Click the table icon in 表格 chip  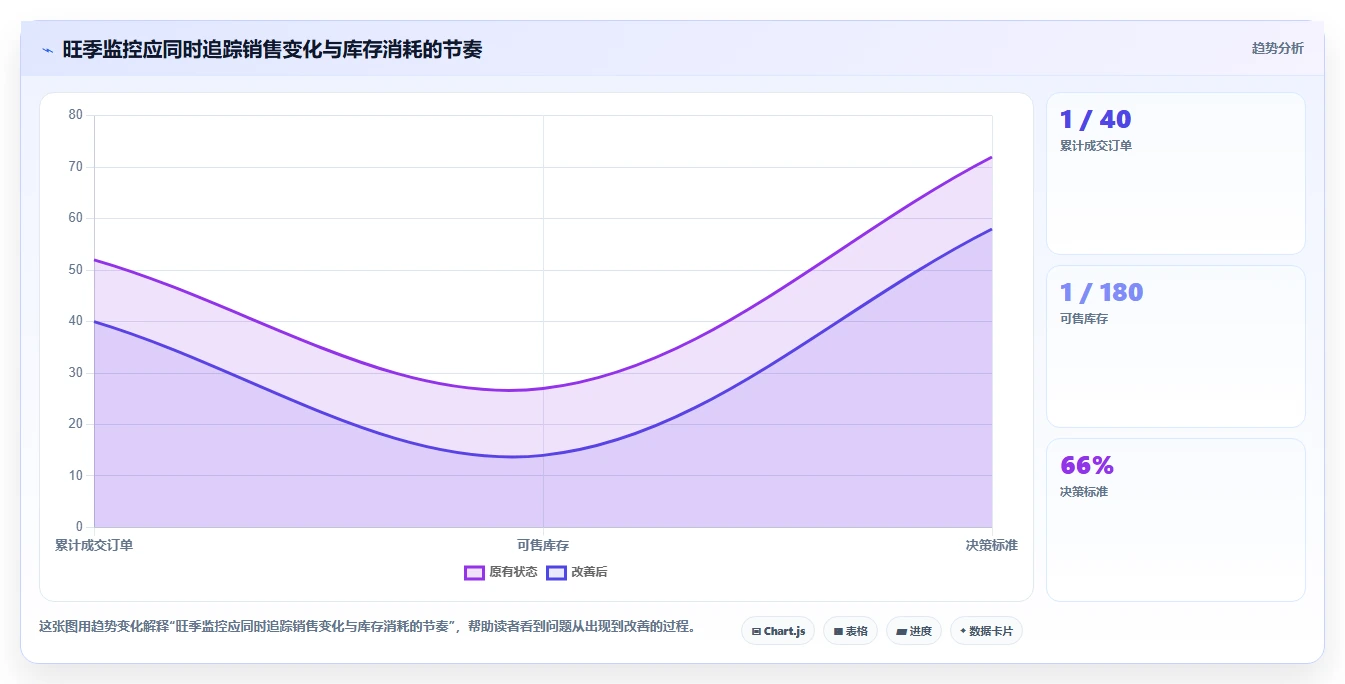pos(838,632)
